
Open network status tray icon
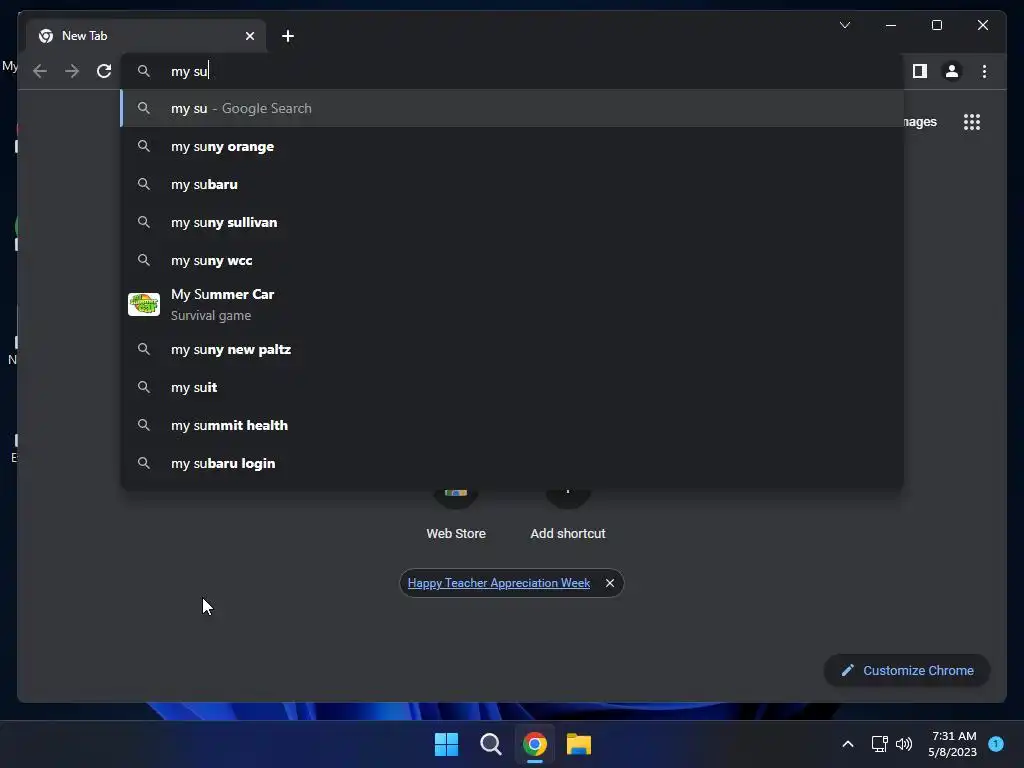coord(879,744)
